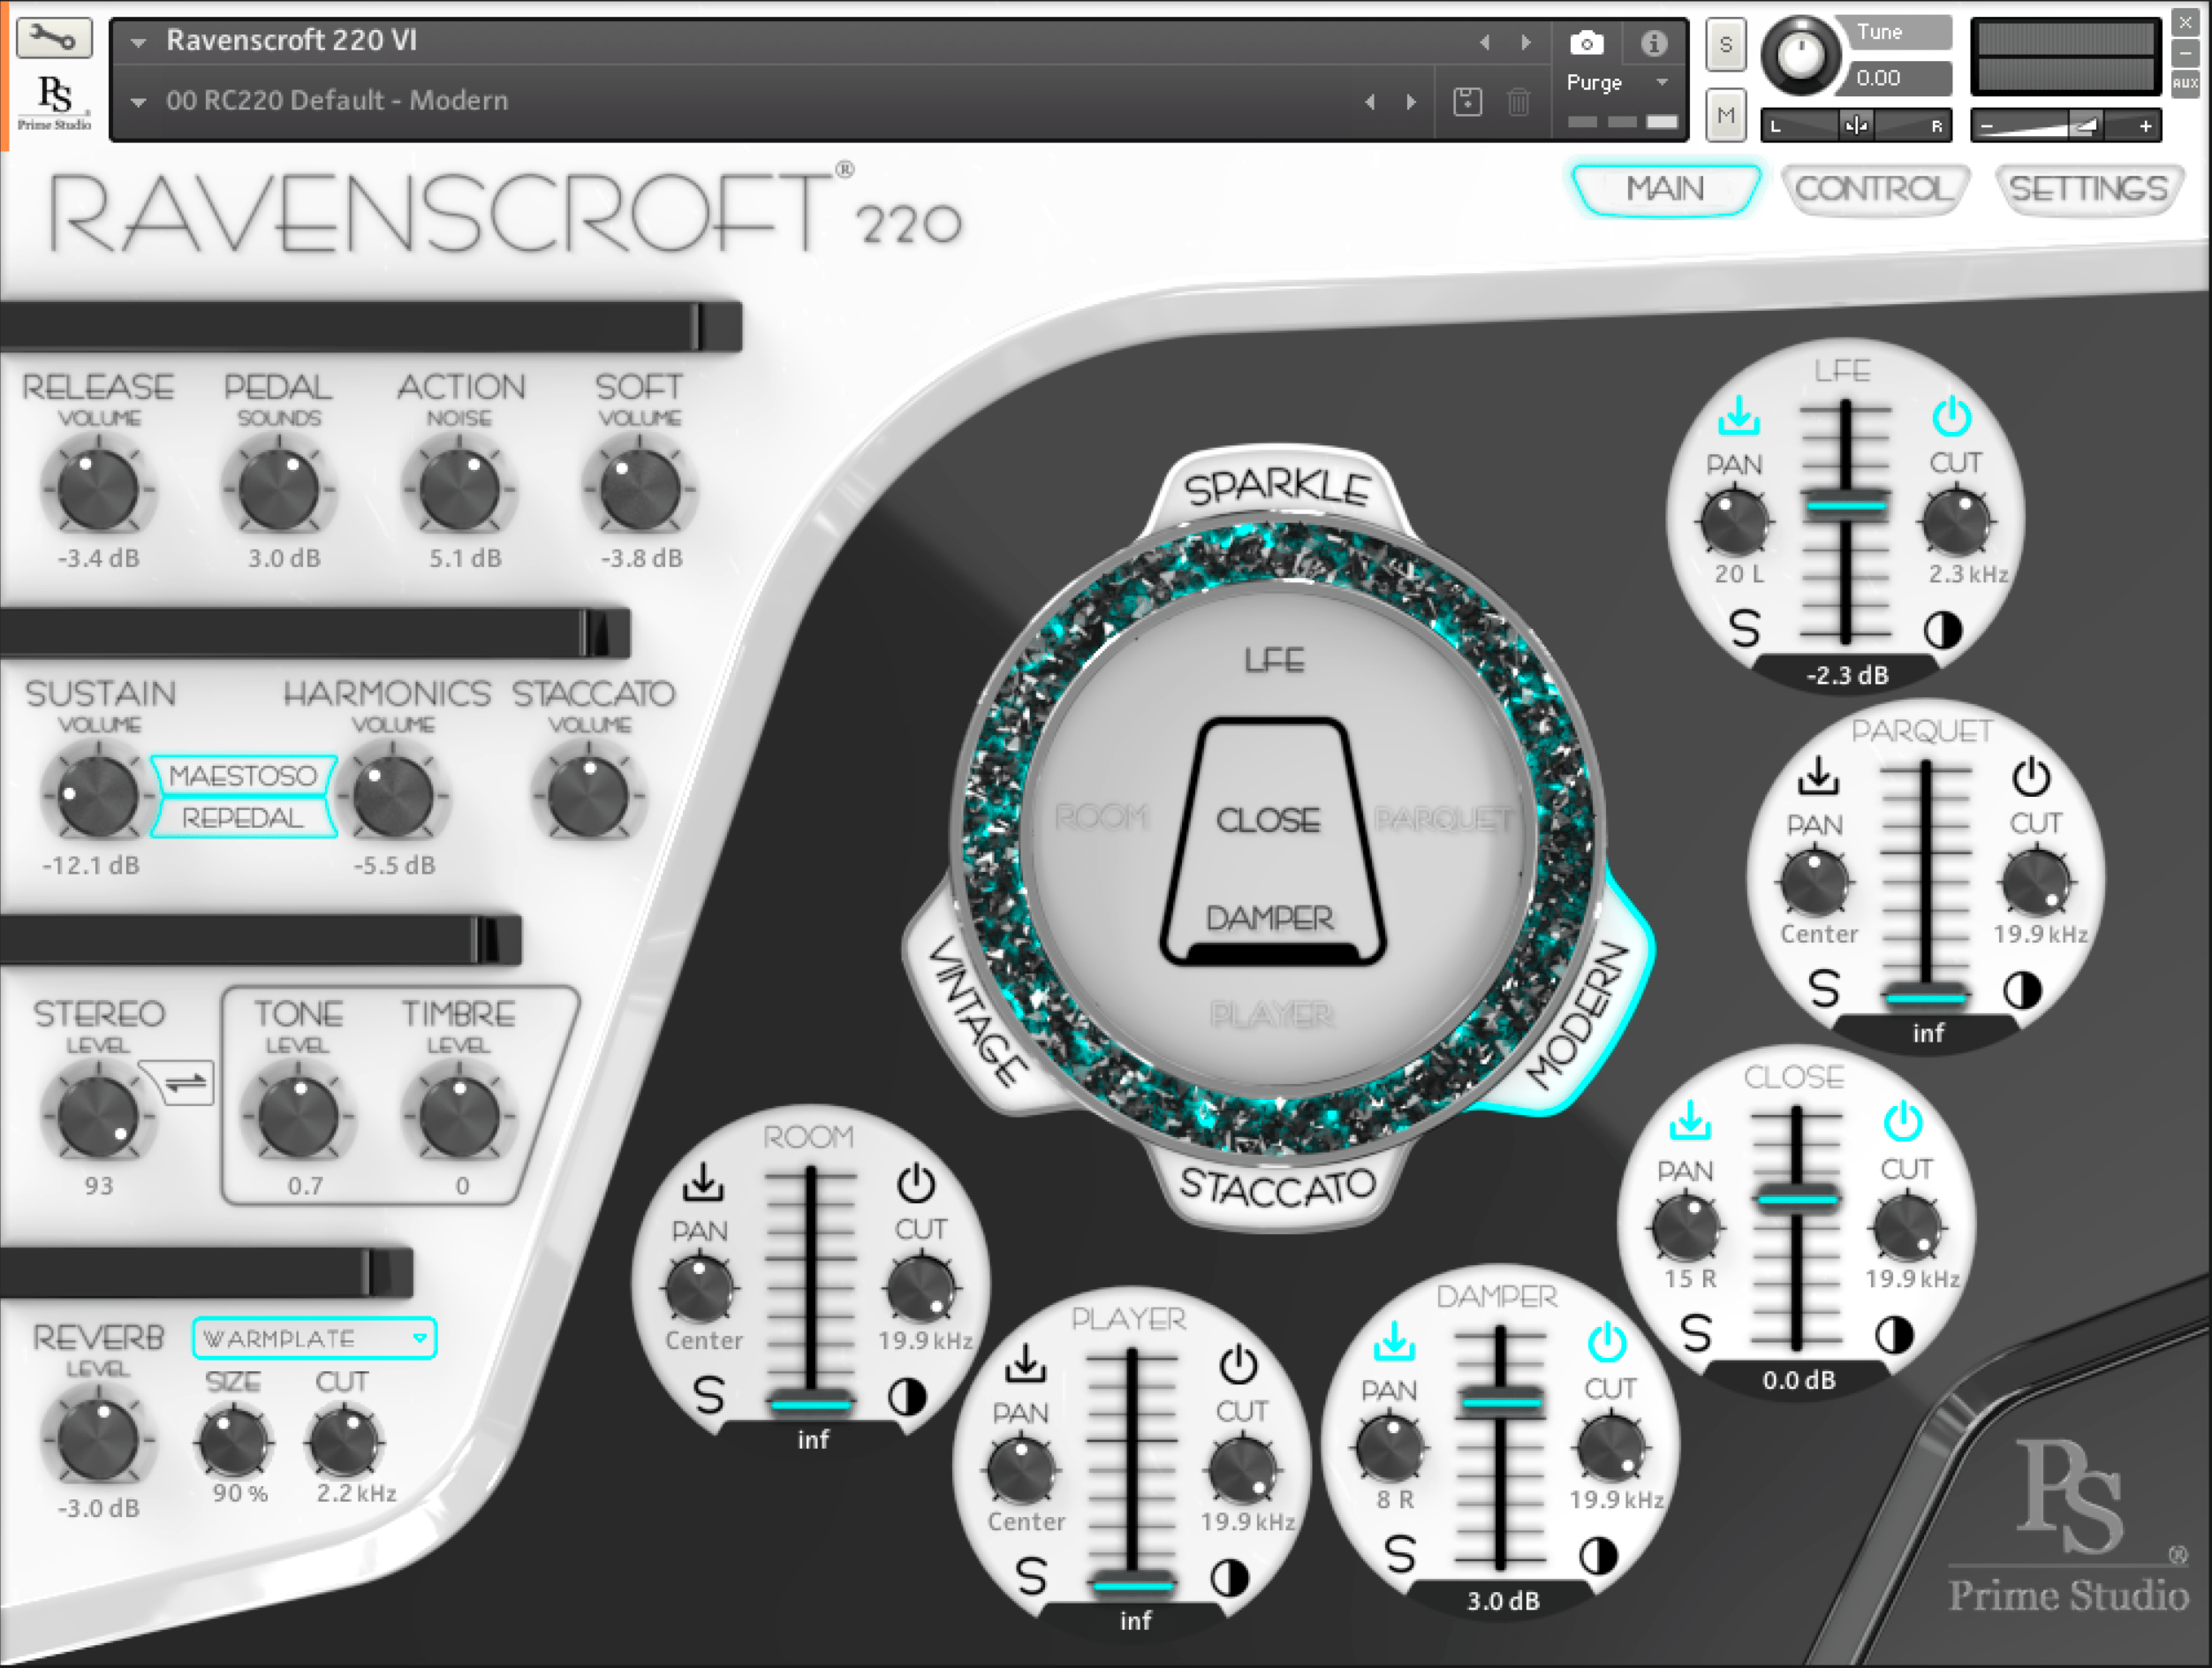The width and height of the screenshot is (2212, 1668).
Task: Click the trash delete preset icon
Action: tap(1518, 101)
